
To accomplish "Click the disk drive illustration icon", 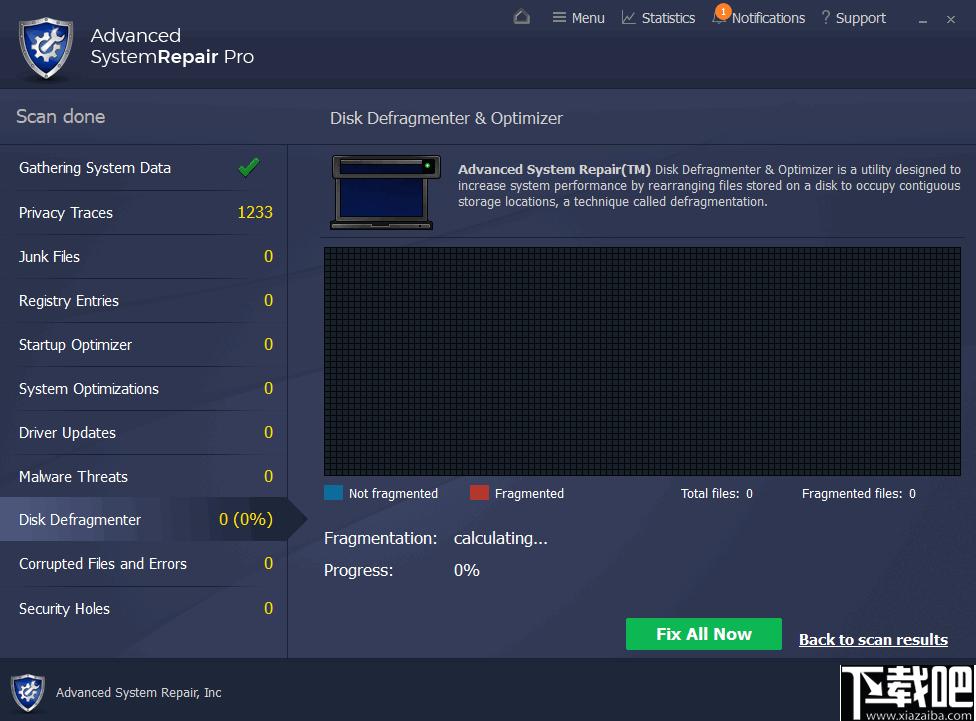I will pyautogui.click(x=385, y=192).
